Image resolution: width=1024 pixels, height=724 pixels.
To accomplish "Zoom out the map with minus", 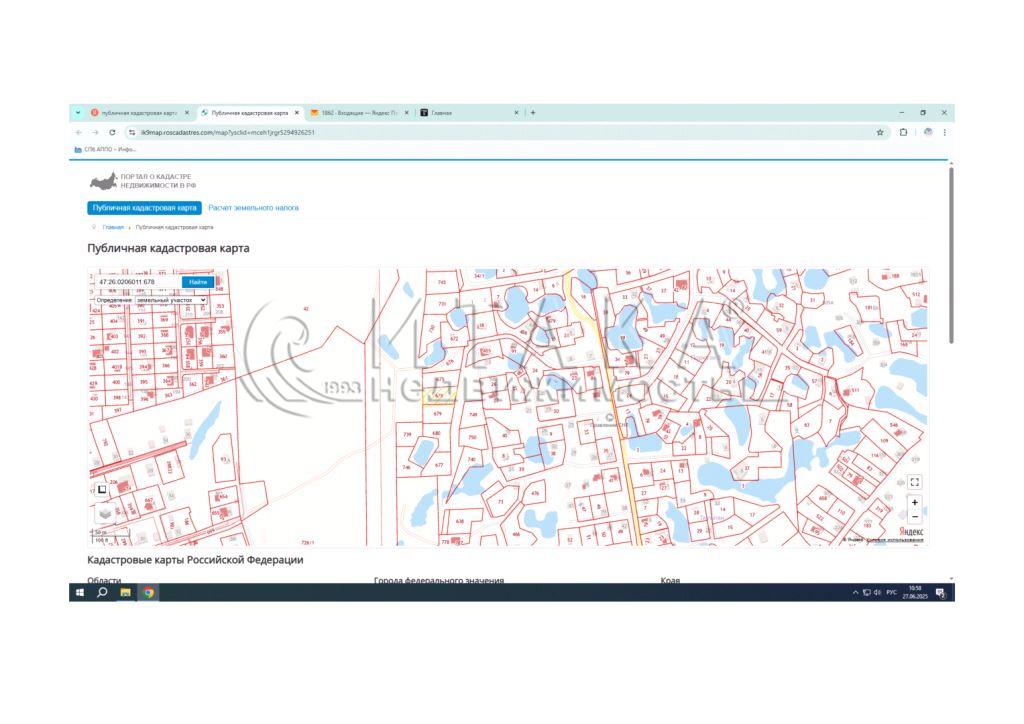I will coord(915,517).
